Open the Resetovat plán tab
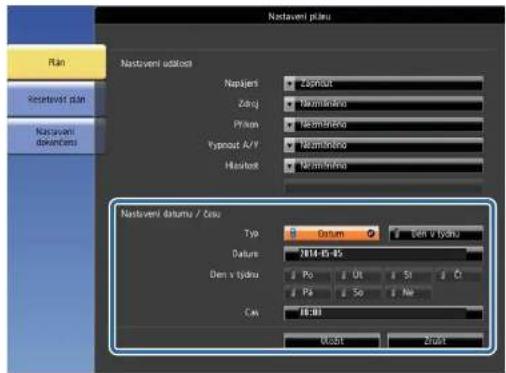506x373 pixels. 57,99
